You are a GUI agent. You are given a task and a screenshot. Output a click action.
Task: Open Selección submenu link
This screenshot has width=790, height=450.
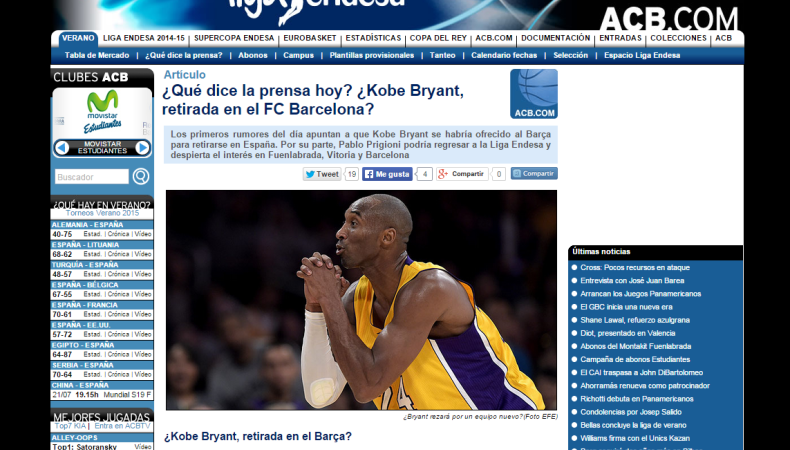(570, 55)
